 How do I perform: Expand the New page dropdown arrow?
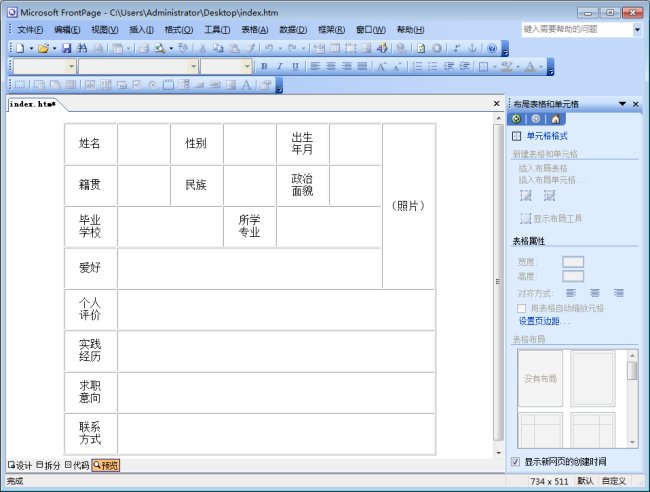(31, 48)
